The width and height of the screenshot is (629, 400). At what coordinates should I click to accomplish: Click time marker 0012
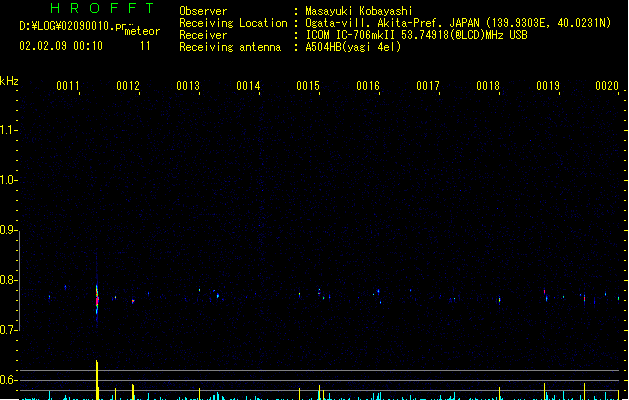128,86
